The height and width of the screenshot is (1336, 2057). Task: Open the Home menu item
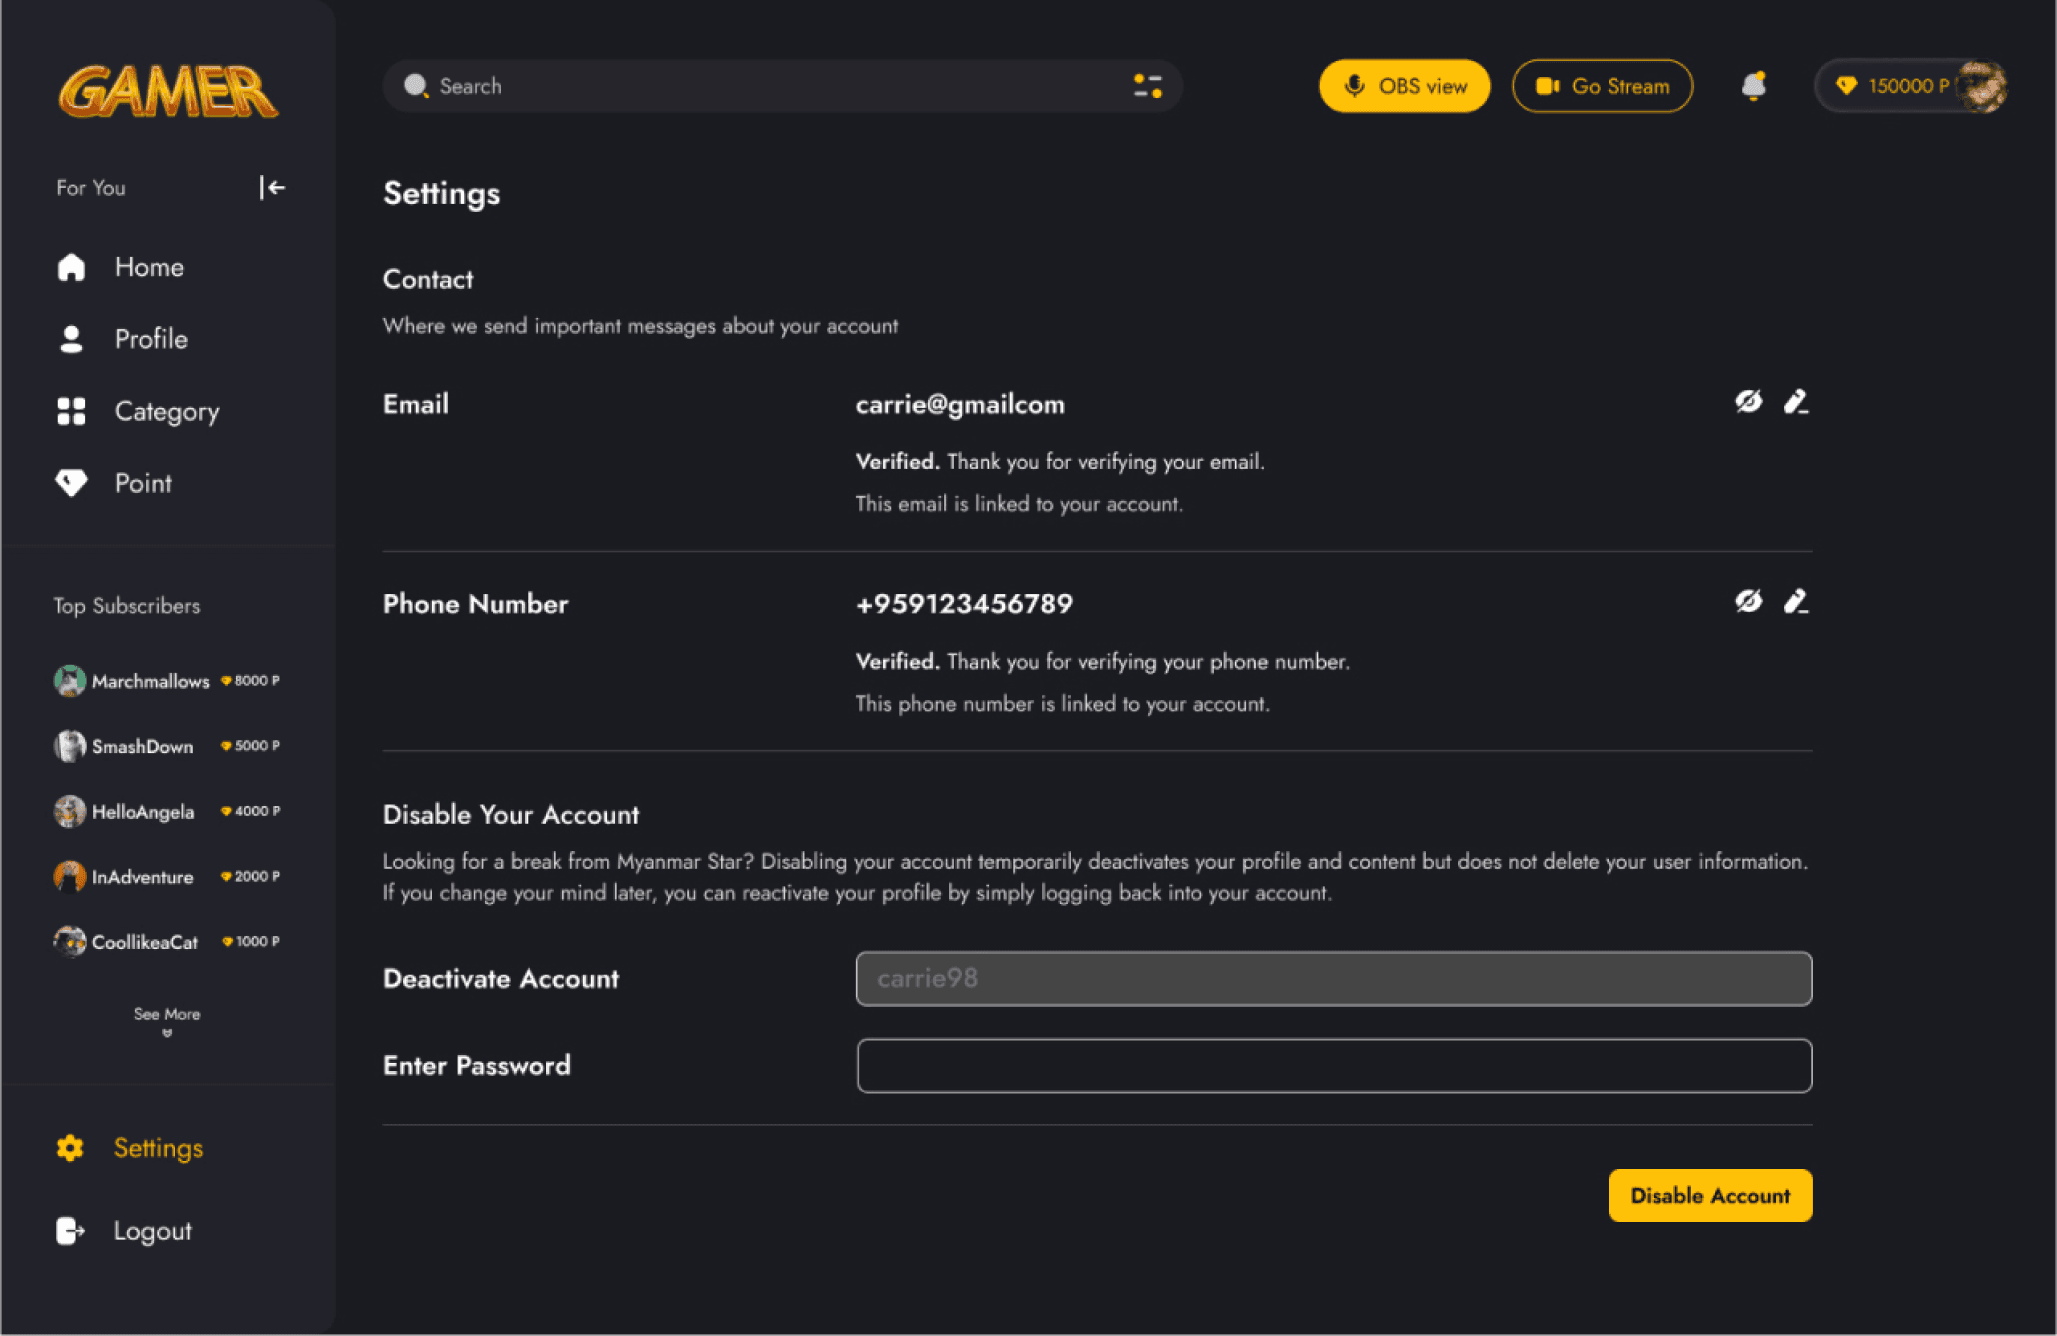point(148,267)
